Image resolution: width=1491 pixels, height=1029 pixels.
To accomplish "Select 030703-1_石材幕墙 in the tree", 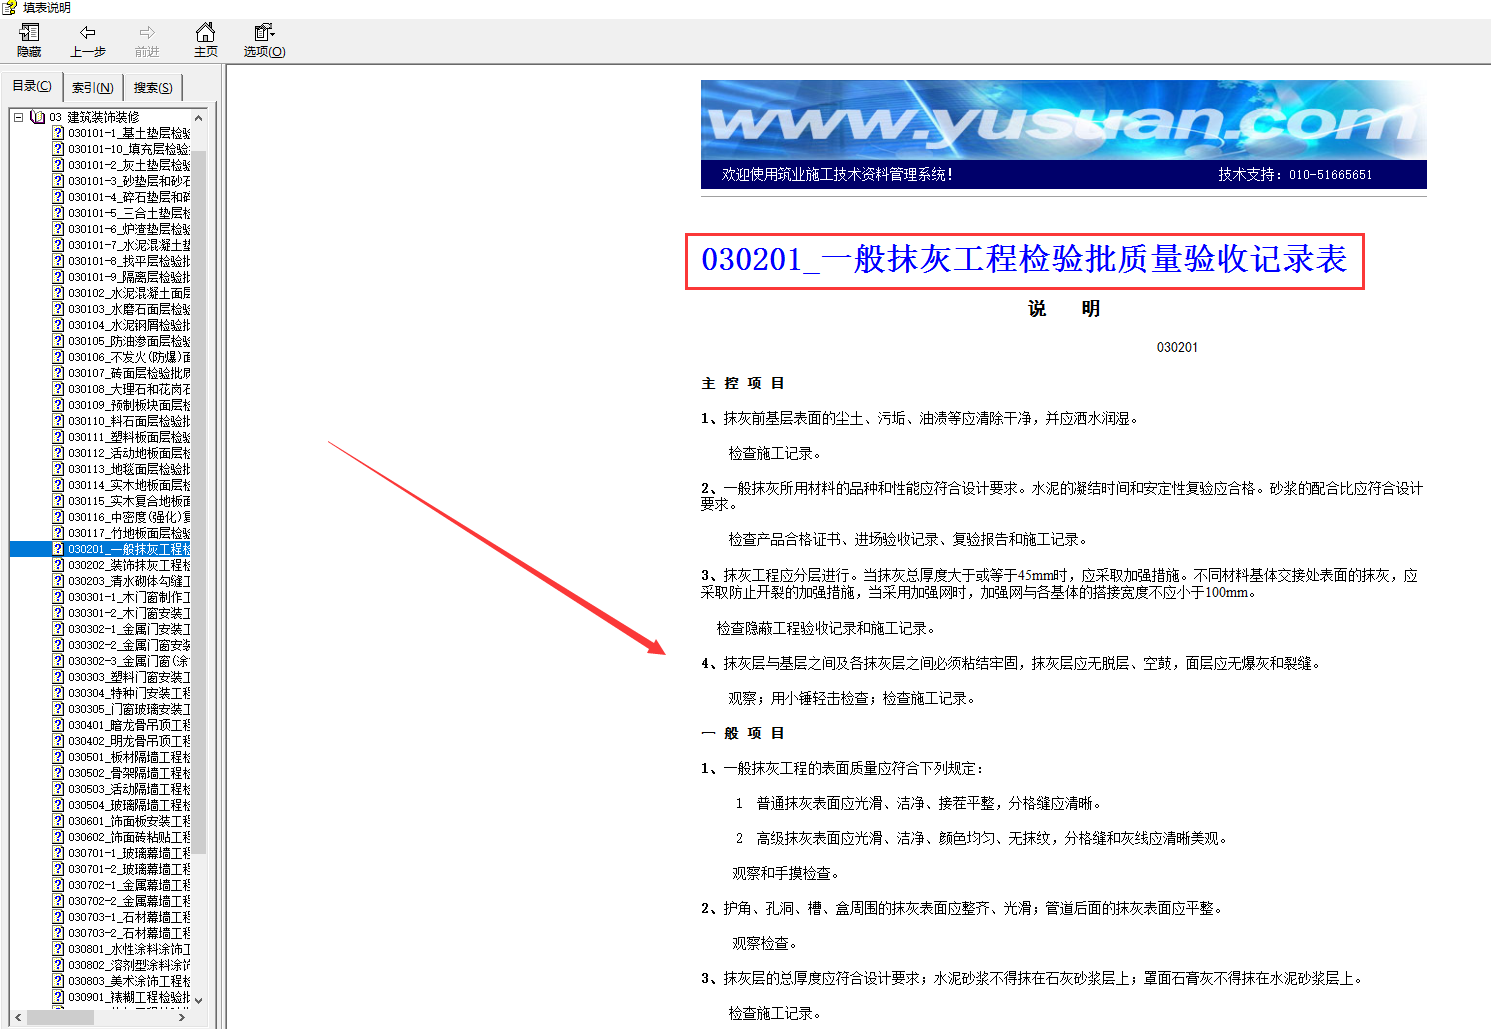I will [x=129, y=917].
